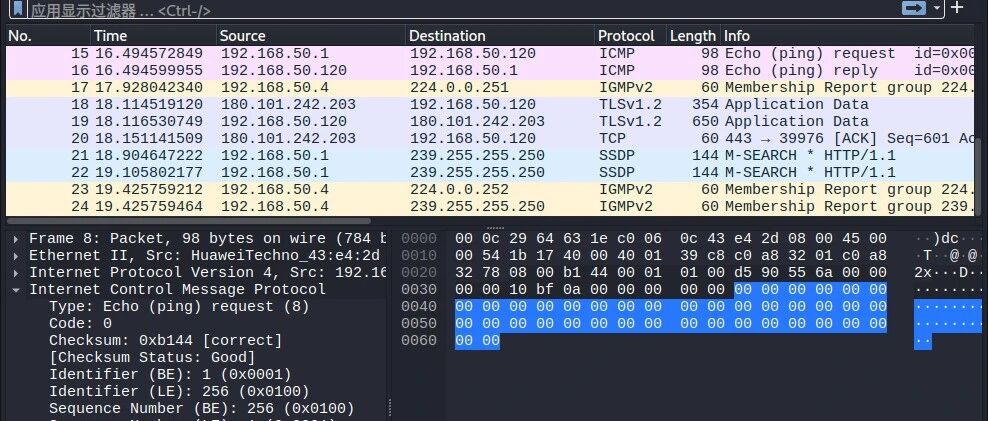The width and height of the screenshot is (988, 421).
Task: Select packet 16 ICMP Echo reply
Action: click(490, 71)
